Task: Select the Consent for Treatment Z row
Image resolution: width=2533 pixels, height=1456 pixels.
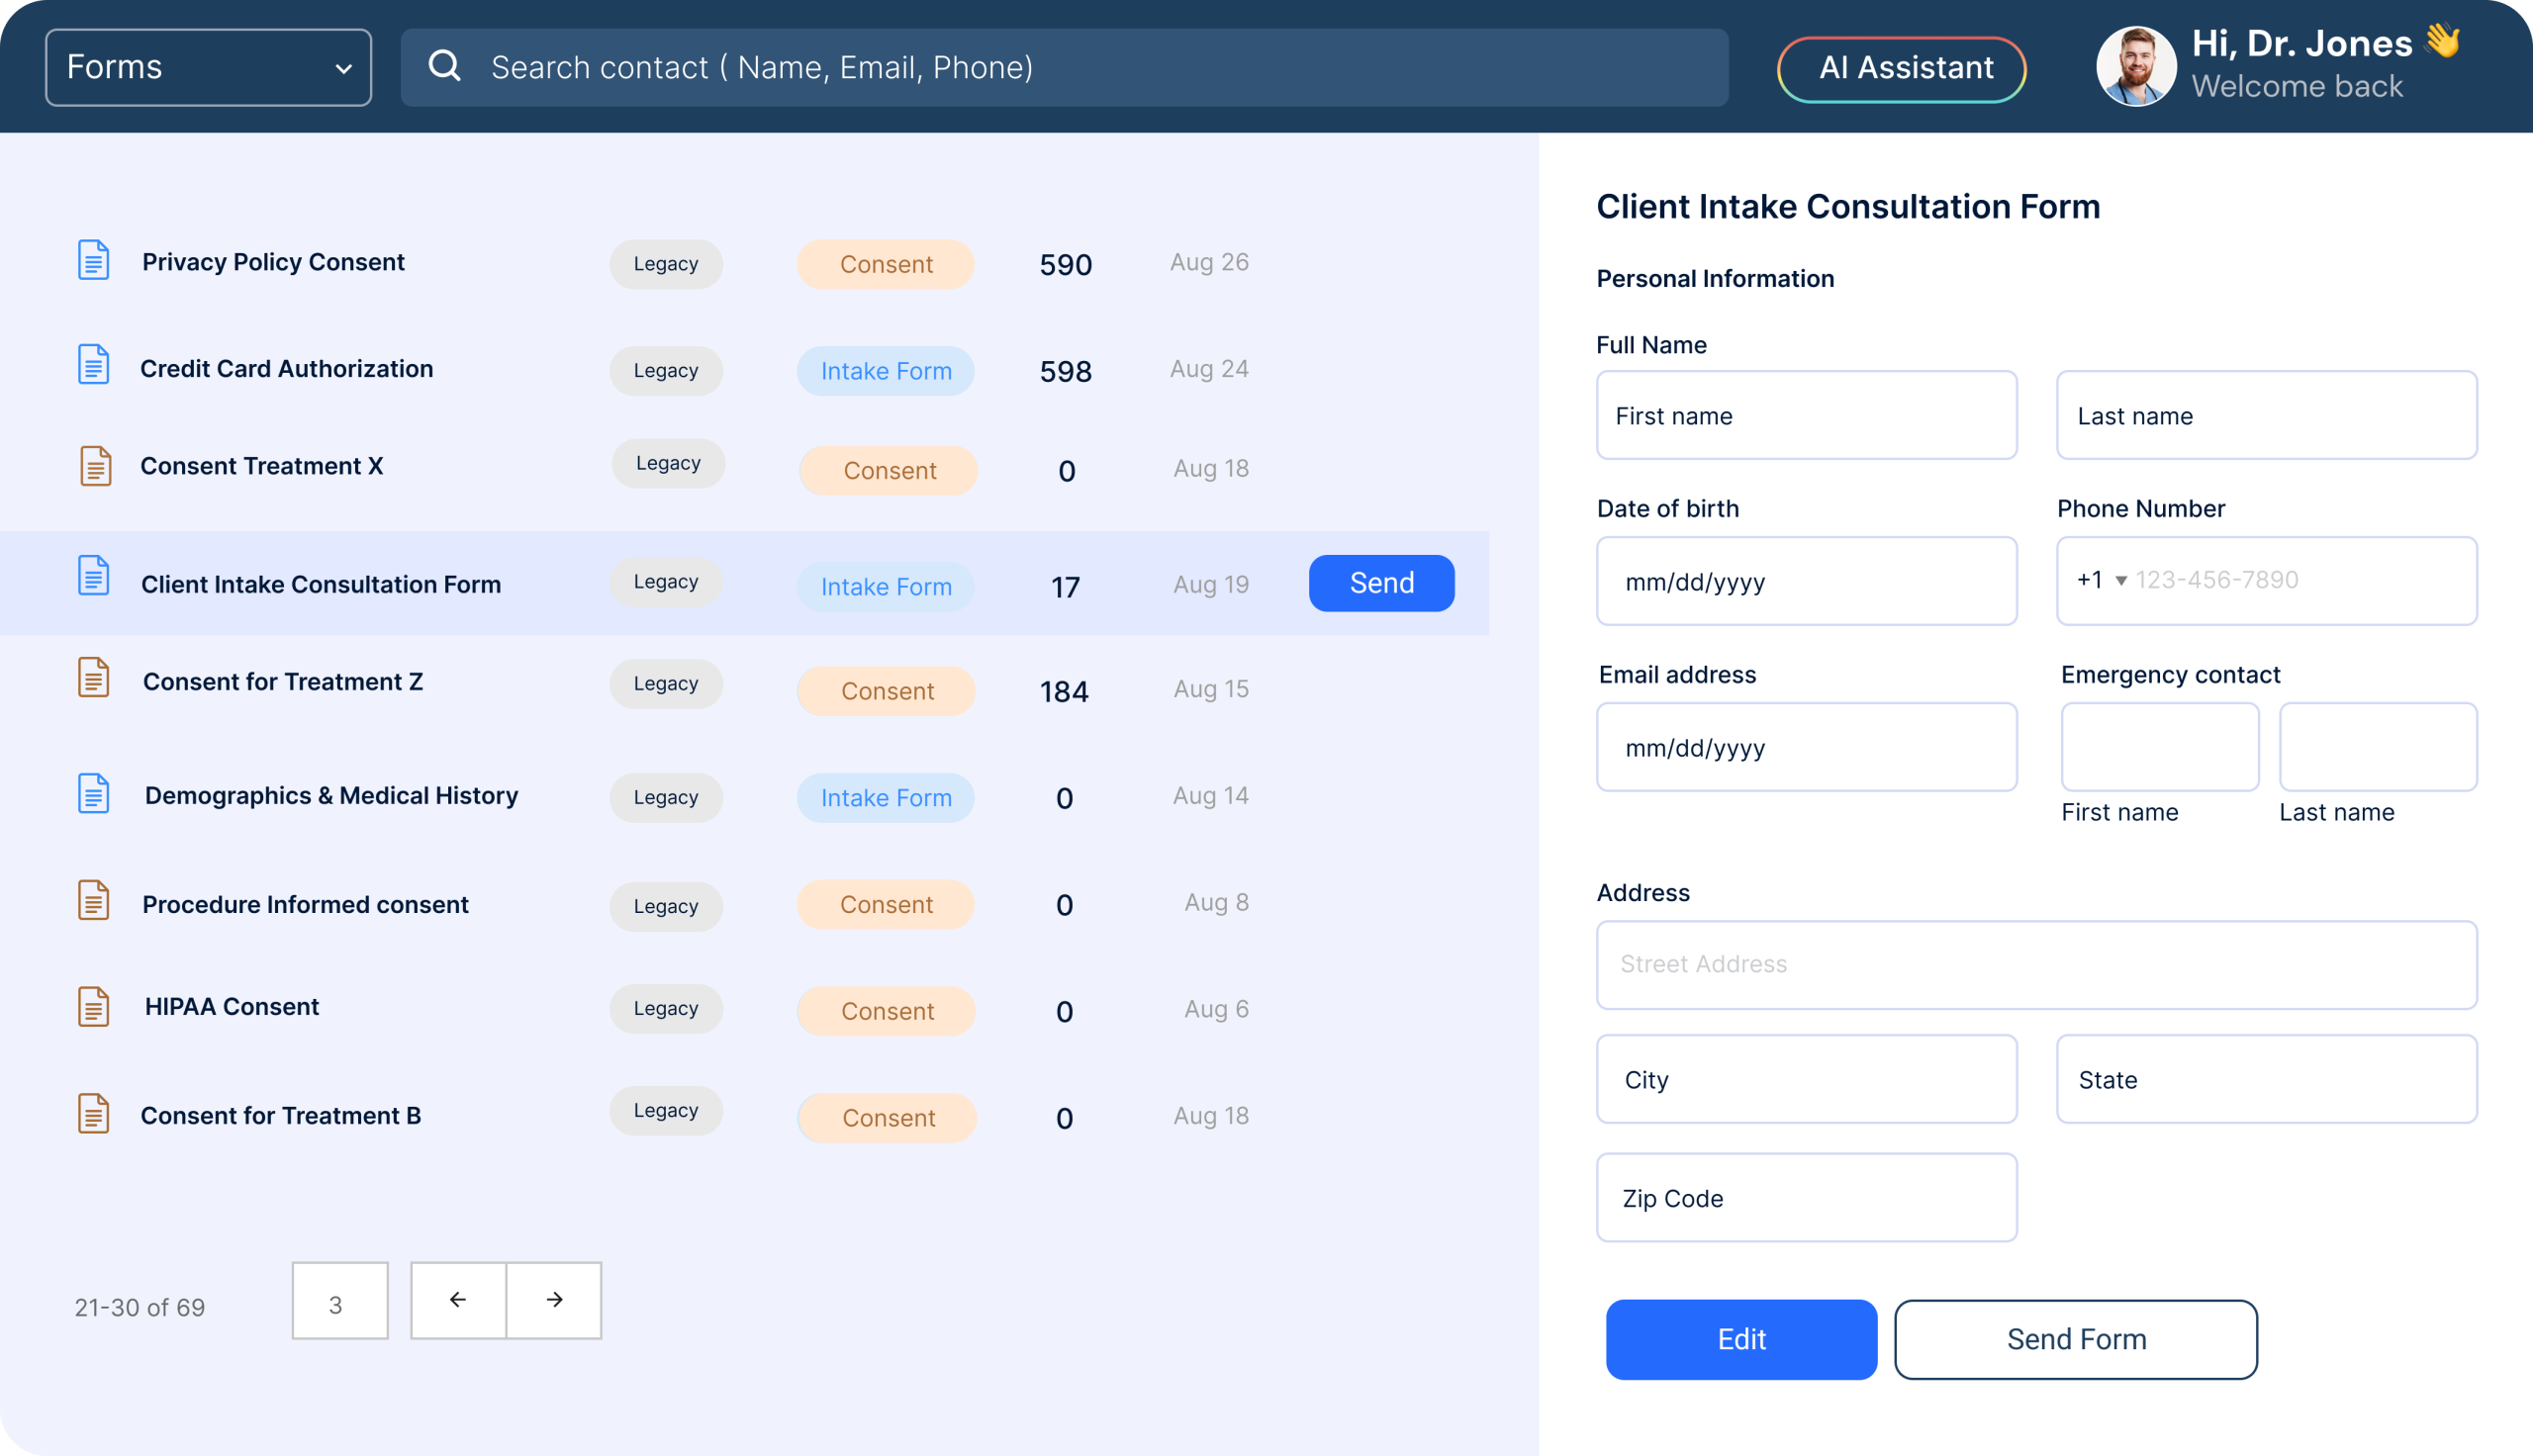Action: pyautogui.click(x=283, y=682)
